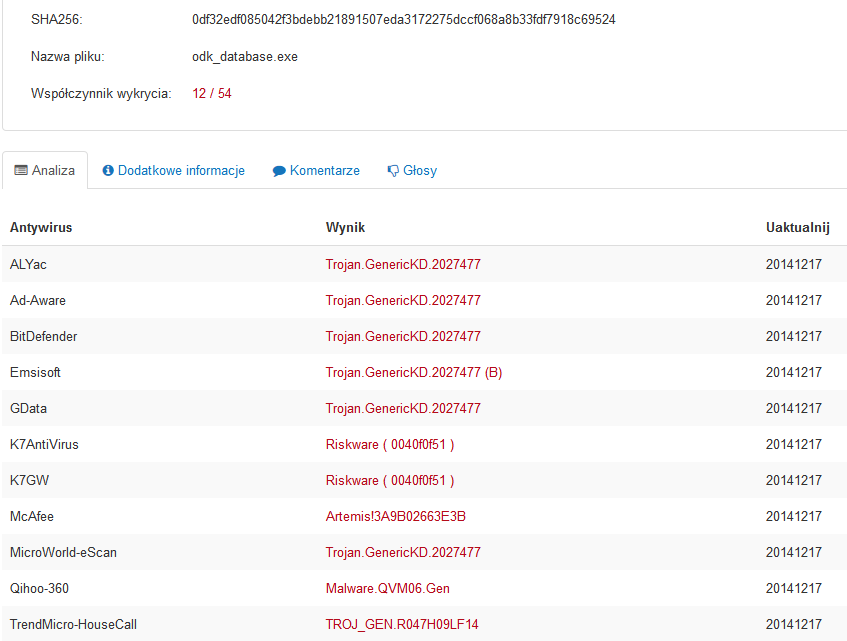Click the Ad-Aware result Trojan.GenericKD.2027477
The width and height of the screenshot is (847, 641).
403,300
